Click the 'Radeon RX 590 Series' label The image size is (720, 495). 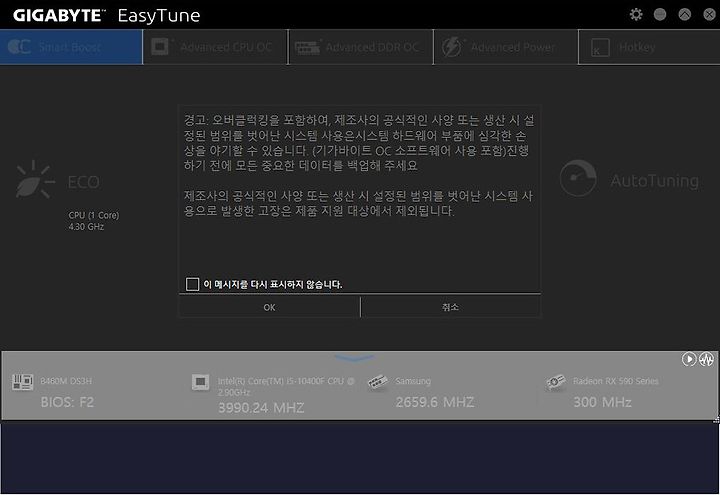616,381
